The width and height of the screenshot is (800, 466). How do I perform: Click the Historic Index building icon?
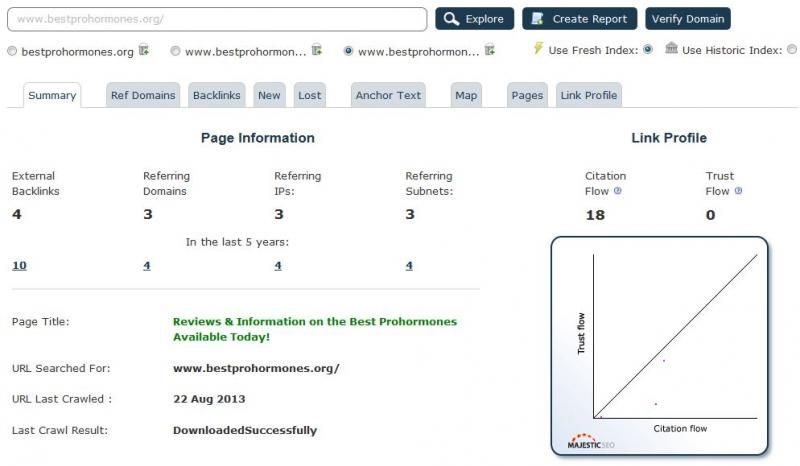[671, 48]
